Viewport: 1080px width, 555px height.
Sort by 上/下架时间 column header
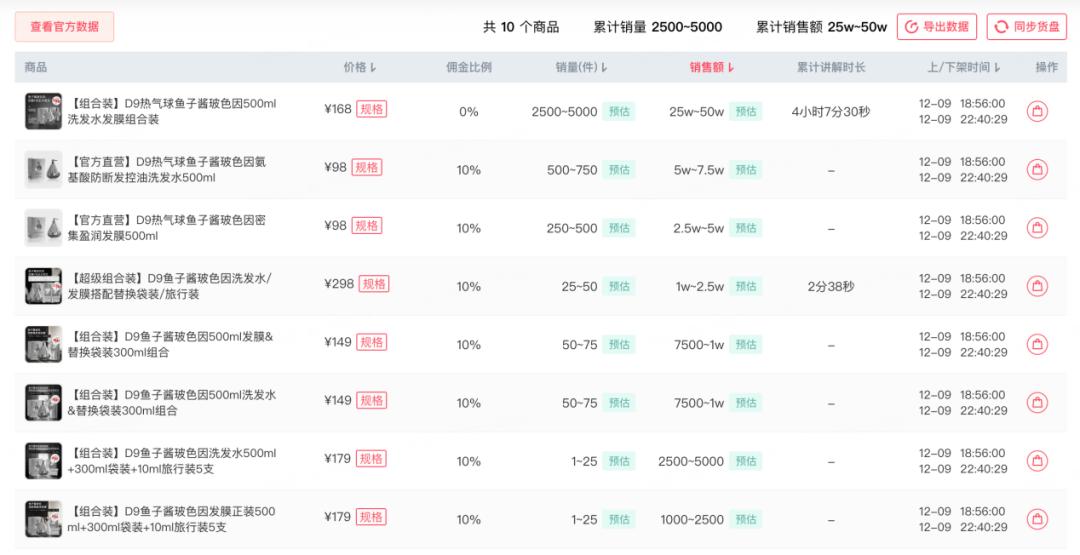pyautogui.click(x=964, y=67)
